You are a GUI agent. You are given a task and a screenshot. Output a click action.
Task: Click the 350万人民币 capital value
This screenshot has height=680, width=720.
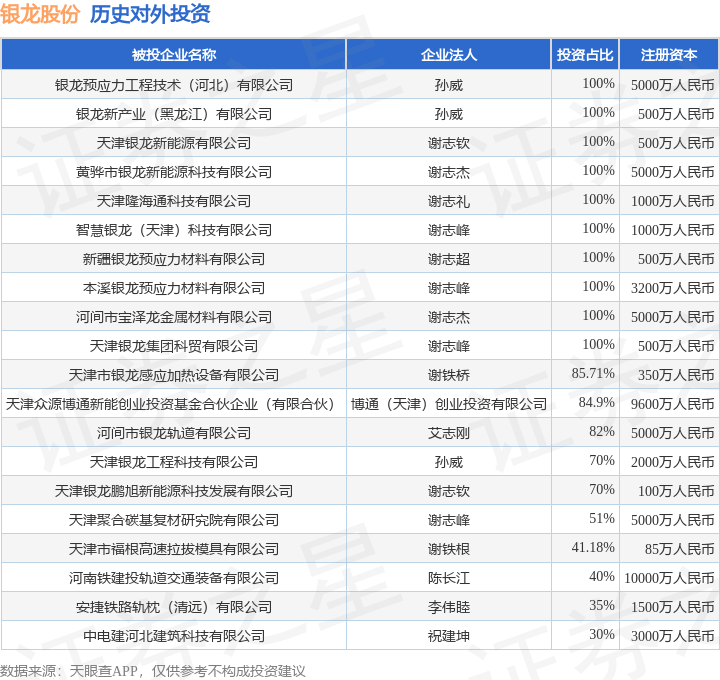[676, 375]
